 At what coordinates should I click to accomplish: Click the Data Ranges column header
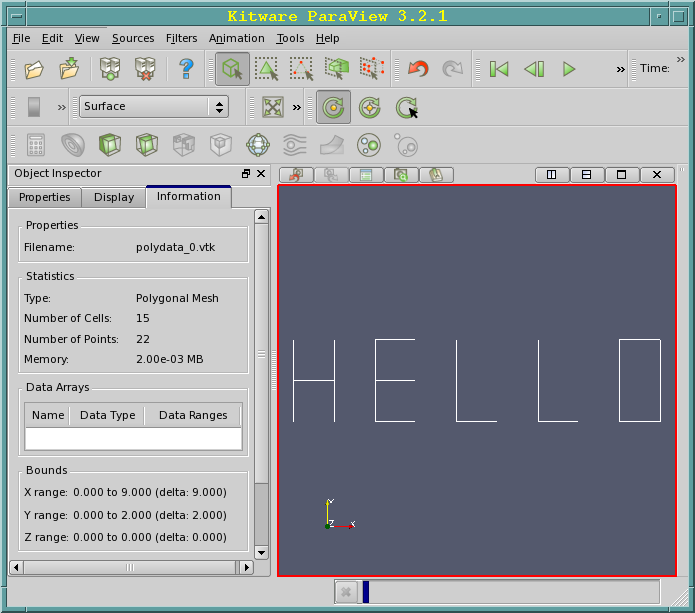pos(192,415)
